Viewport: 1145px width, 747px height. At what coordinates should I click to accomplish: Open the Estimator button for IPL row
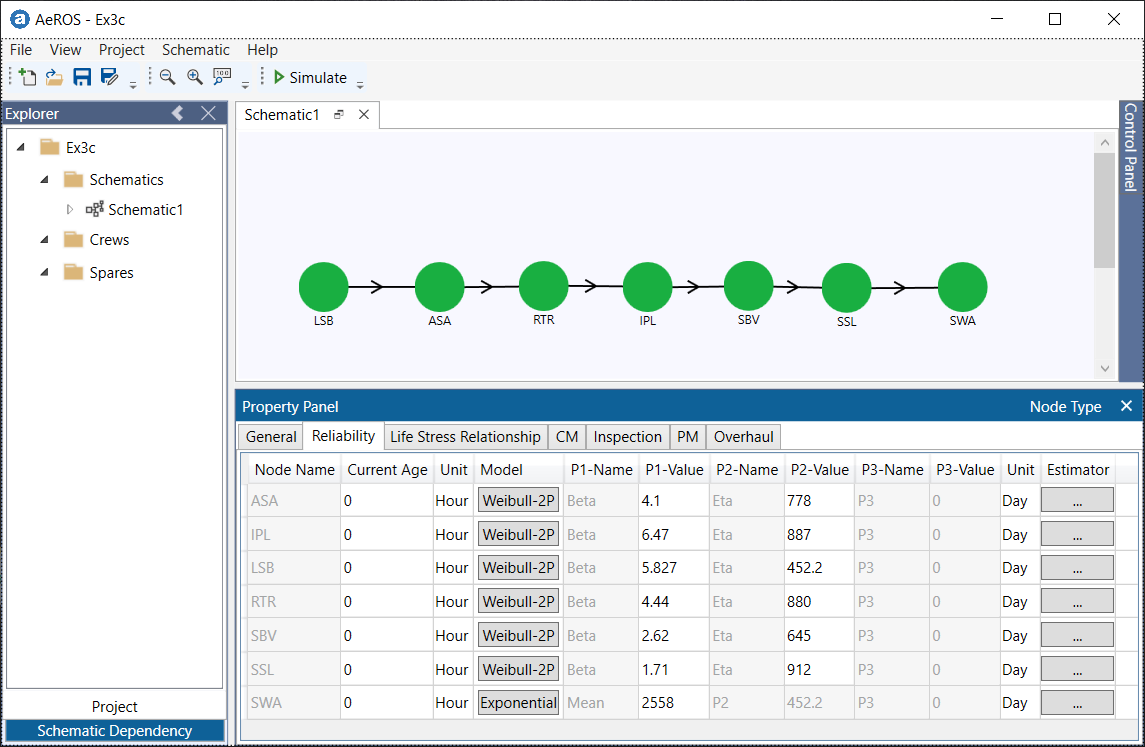pyautogui.click(x=1077, y=535)
